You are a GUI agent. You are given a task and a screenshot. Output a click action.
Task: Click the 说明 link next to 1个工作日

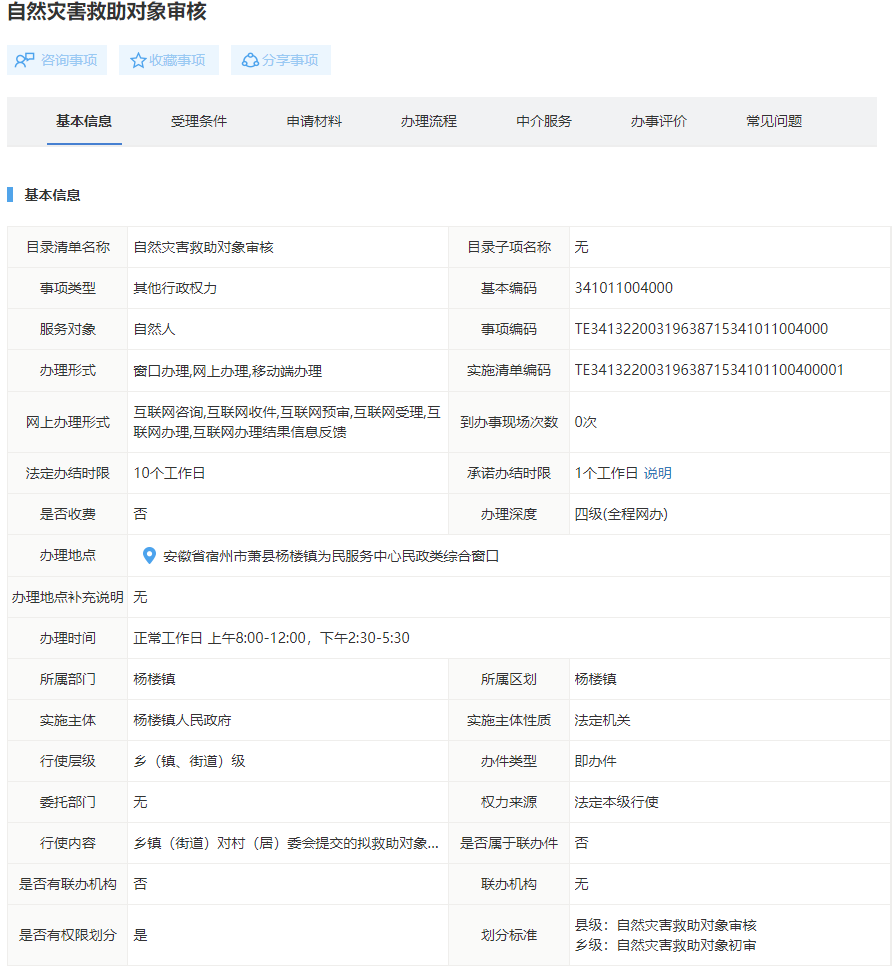[657, 473]
